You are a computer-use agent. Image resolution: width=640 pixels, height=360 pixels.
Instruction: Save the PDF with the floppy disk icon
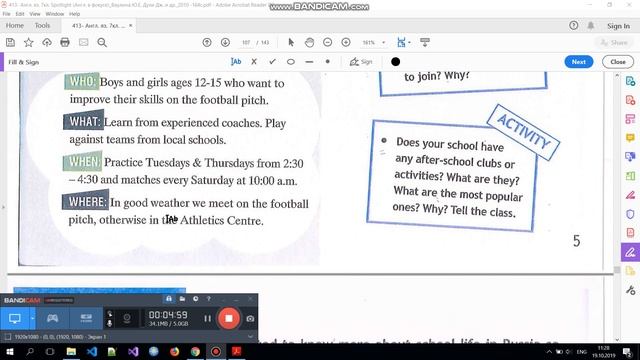pyautogui.click(x=10, y=42)
